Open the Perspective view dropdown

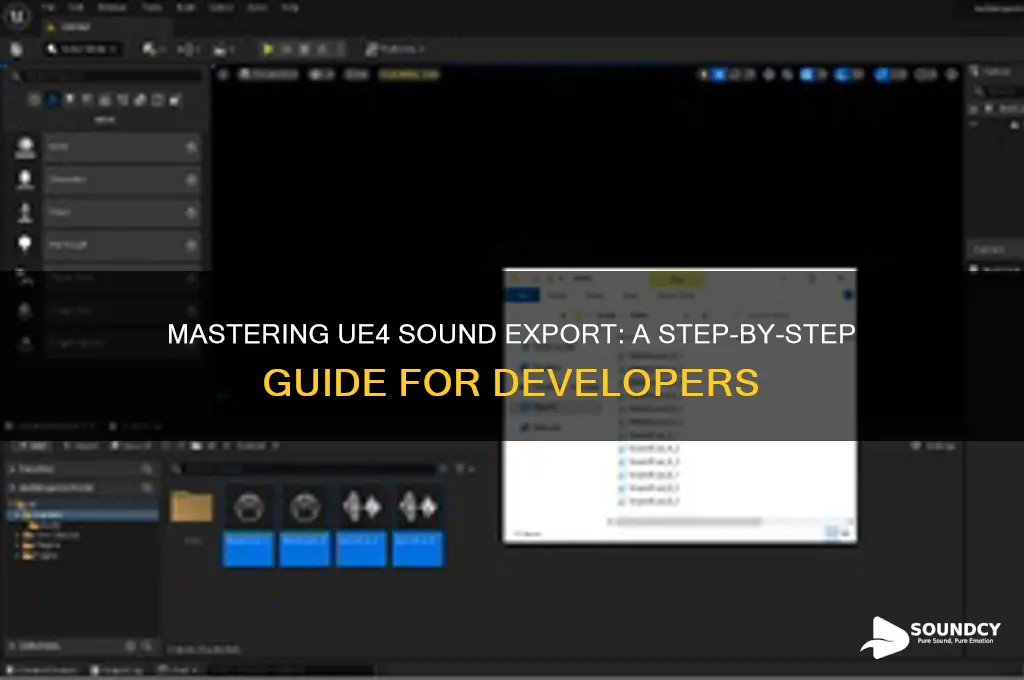(x=268, y=74)
